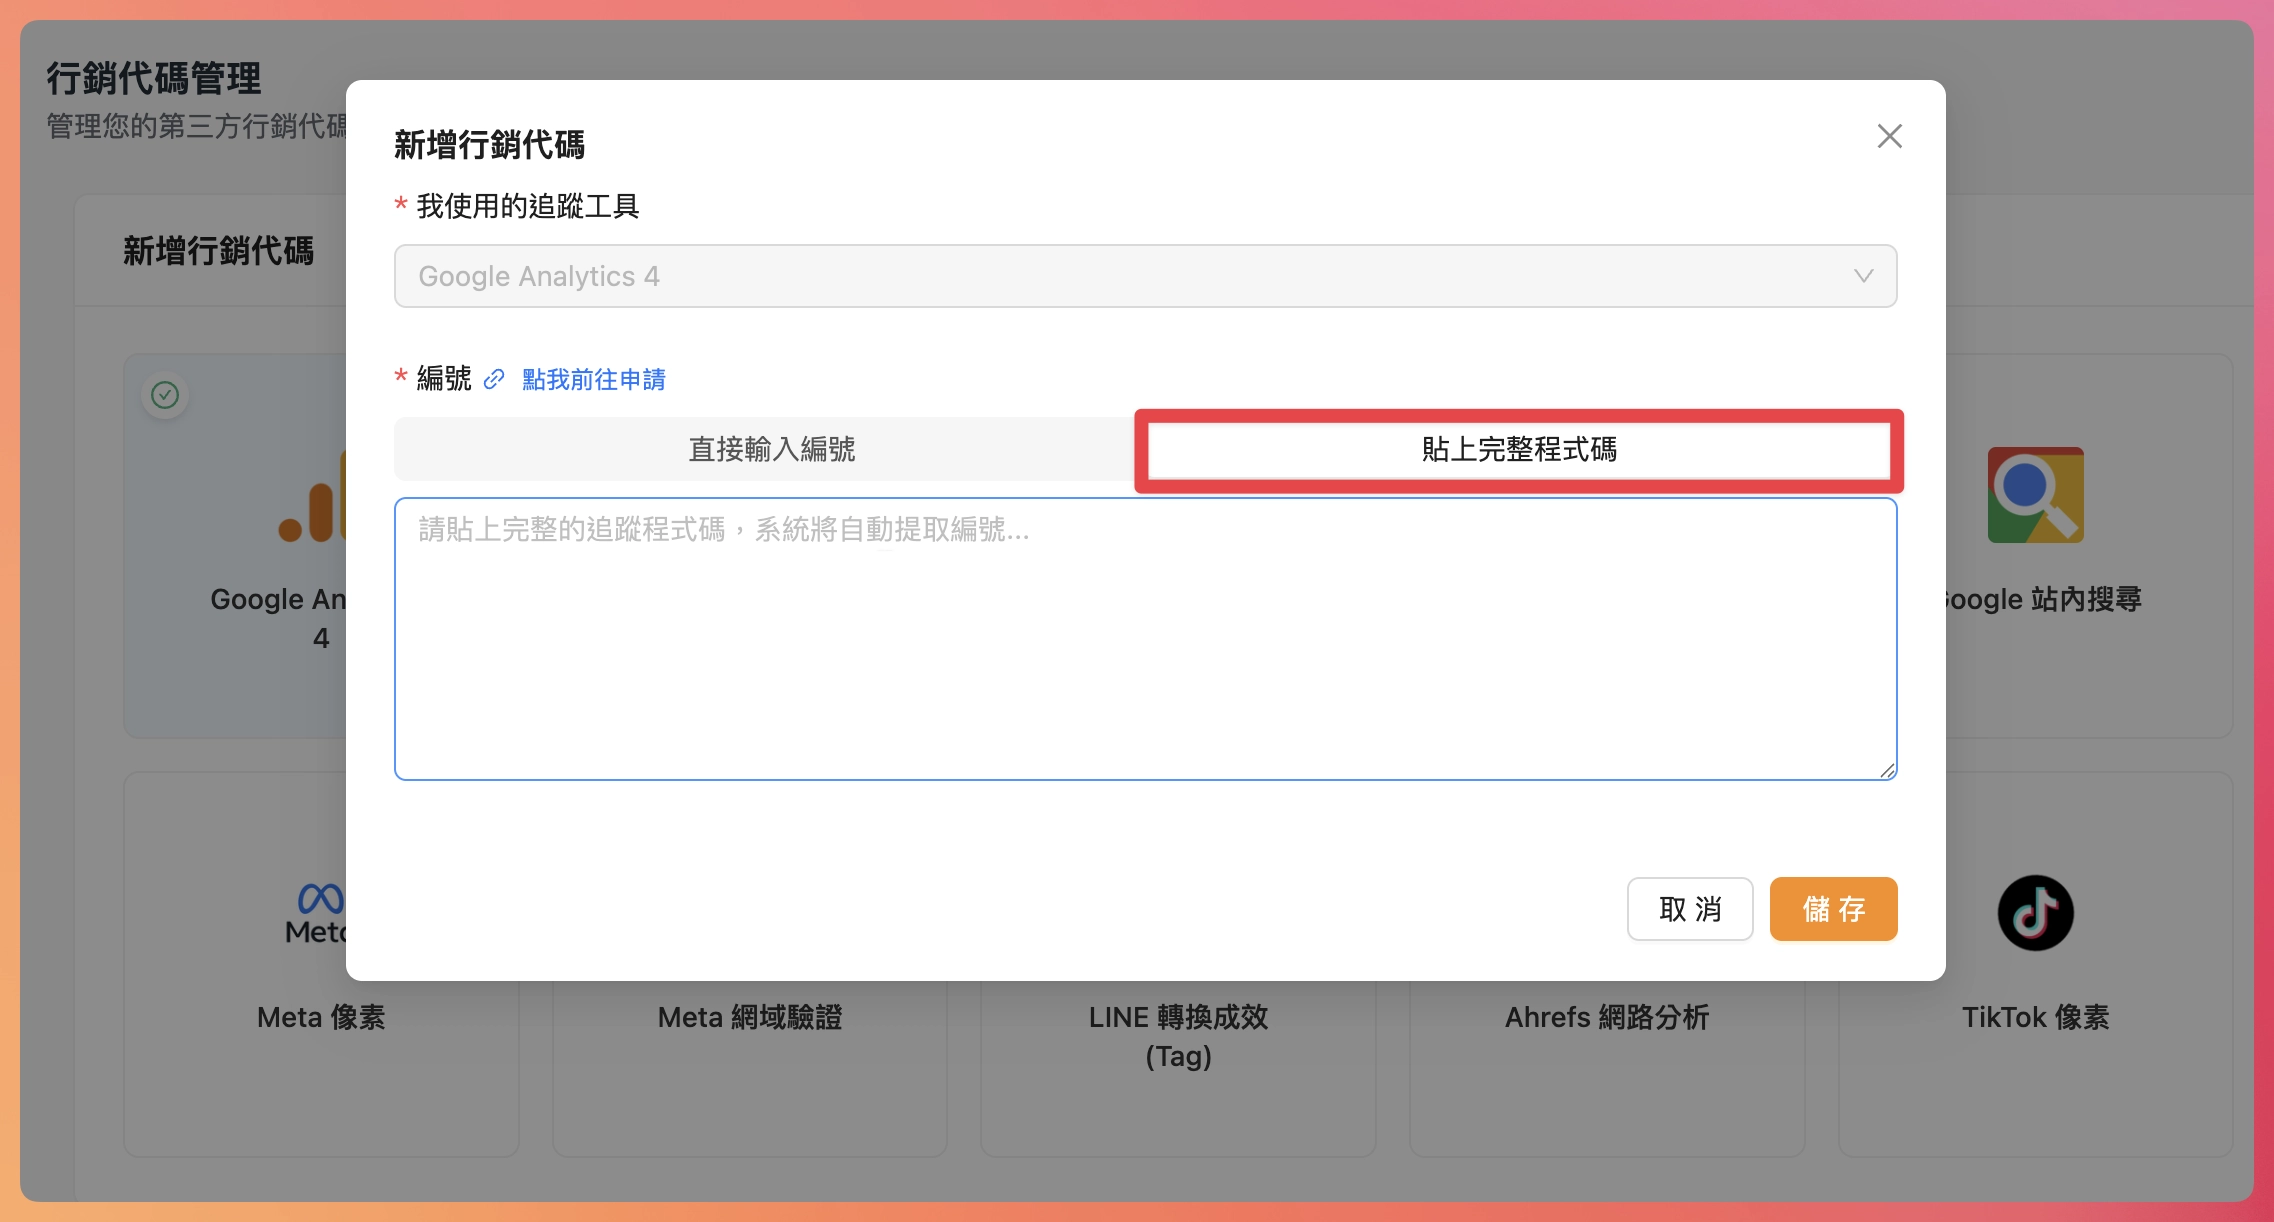The image size is (2274, 1222).
Task: Open the 點我前往申請 link
Action: [593, 380]
